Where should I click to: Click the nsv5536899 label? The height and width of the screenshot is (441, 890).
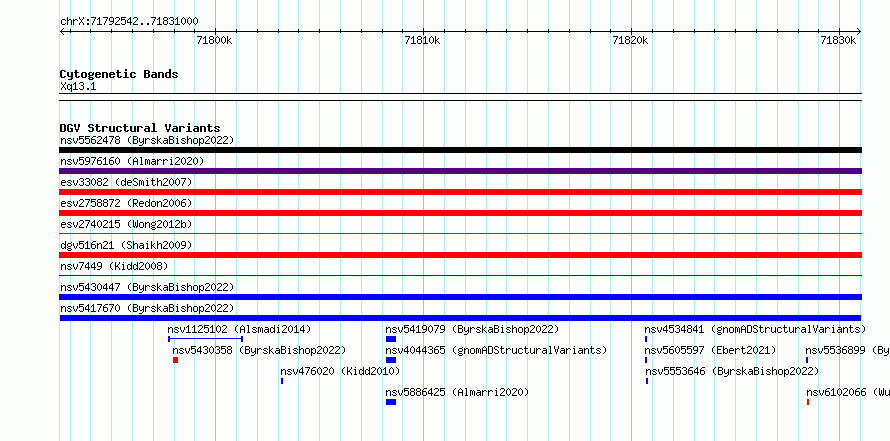pos(847,350)
